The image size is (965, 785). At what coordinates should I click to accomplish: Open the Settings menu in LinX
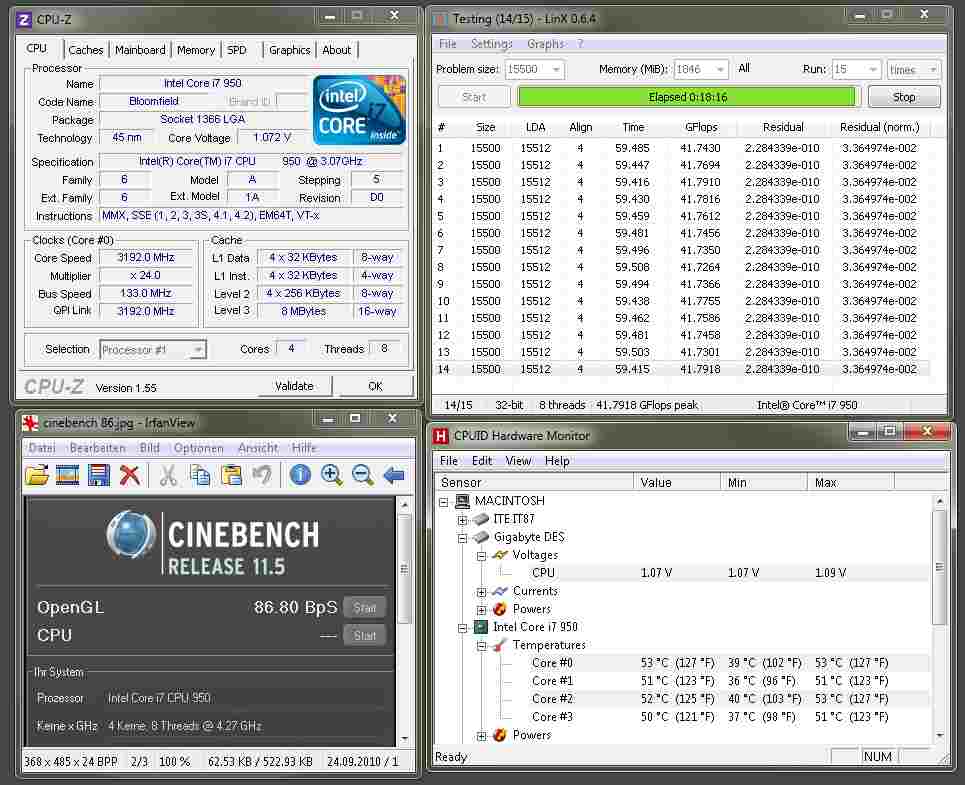pos(492,44)
